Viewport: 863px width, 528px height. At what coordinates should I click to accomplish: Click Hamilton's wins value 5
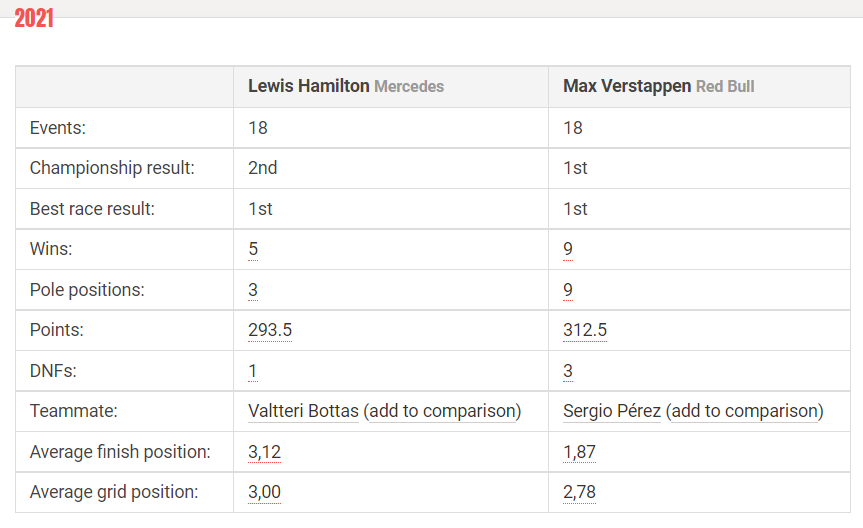coord(253,249)
